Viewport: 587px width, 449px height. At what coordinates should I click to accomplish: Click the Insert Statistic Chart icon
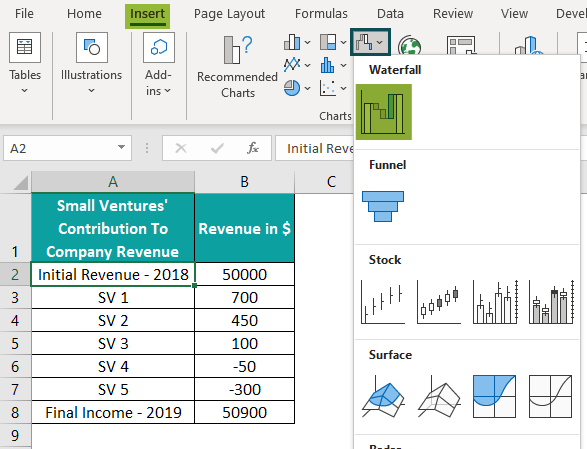tap(328, 65)
